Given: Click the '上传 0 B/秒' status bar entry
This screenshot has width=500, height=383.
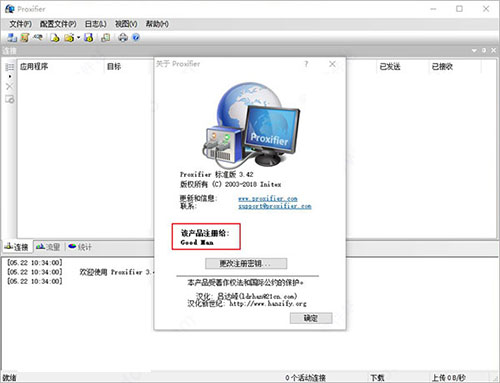Looking at the screenshot, I should point(449,378).
